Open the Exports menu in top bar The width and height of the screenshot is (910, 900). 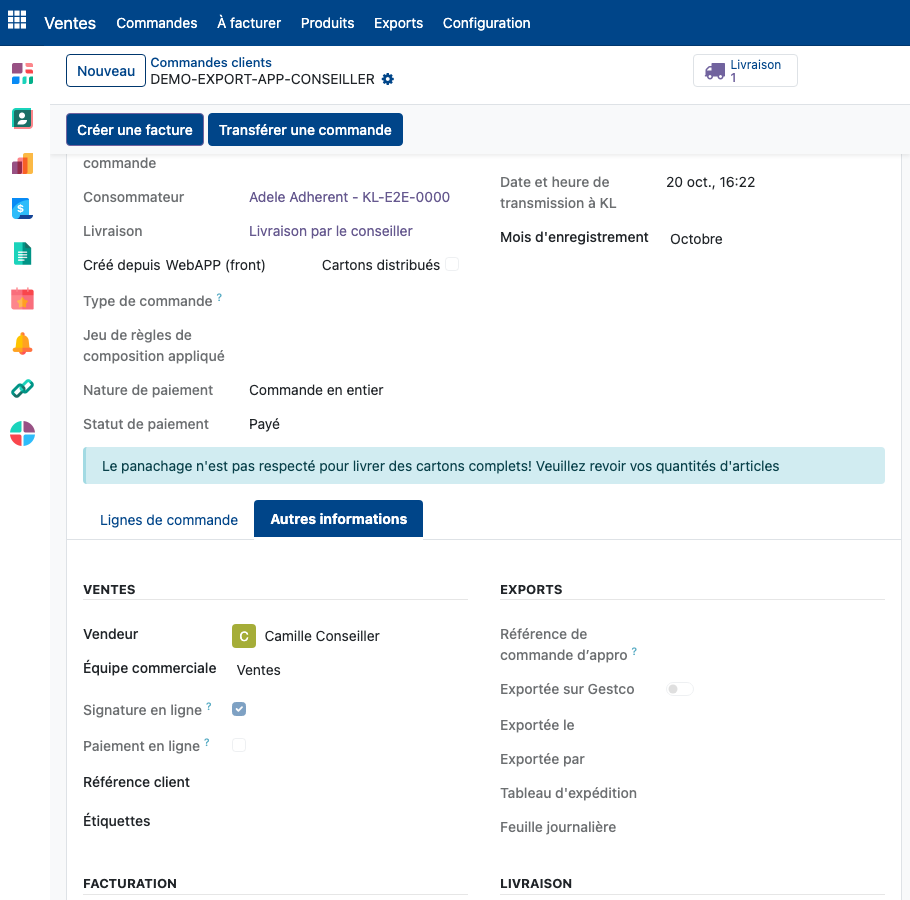[398, 23]
